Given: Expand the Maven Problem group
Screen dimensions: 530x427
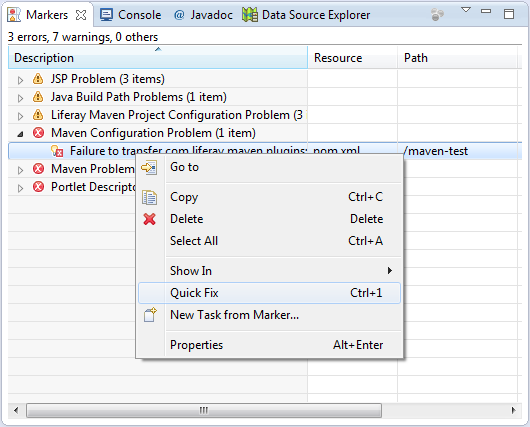Looking at the screenshot, I should [x=20, y=170].
